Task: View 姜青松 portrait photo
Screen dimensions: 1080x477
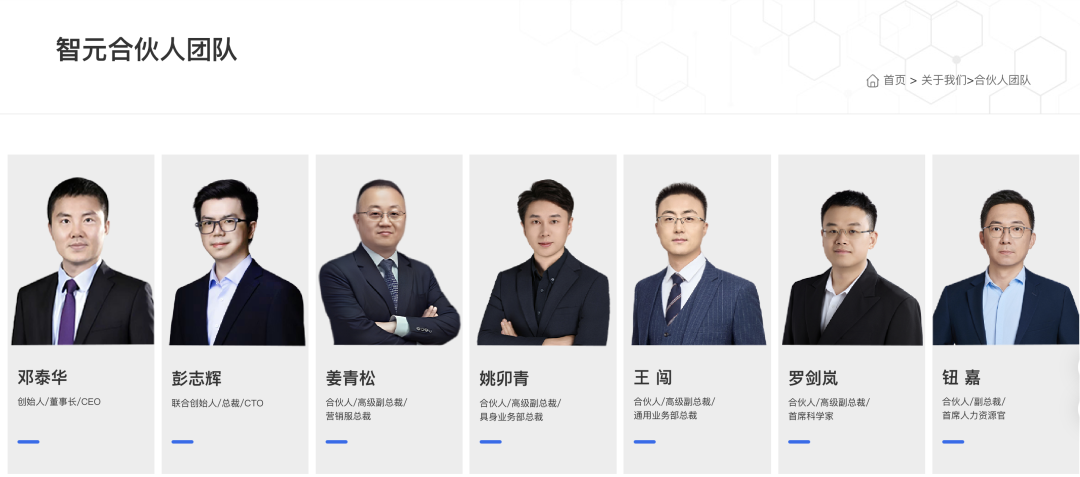Action: (x=389, y=262)
